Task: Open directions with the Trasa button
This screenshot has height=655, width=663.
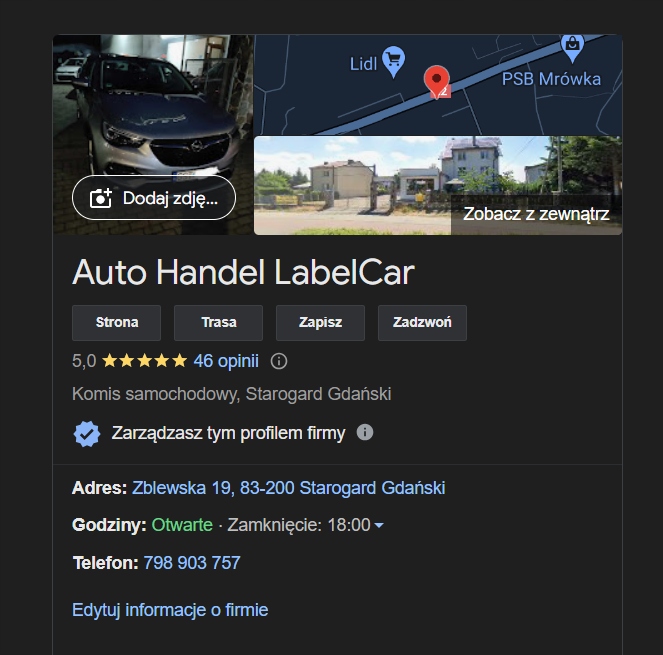Action: coord(219,323)
